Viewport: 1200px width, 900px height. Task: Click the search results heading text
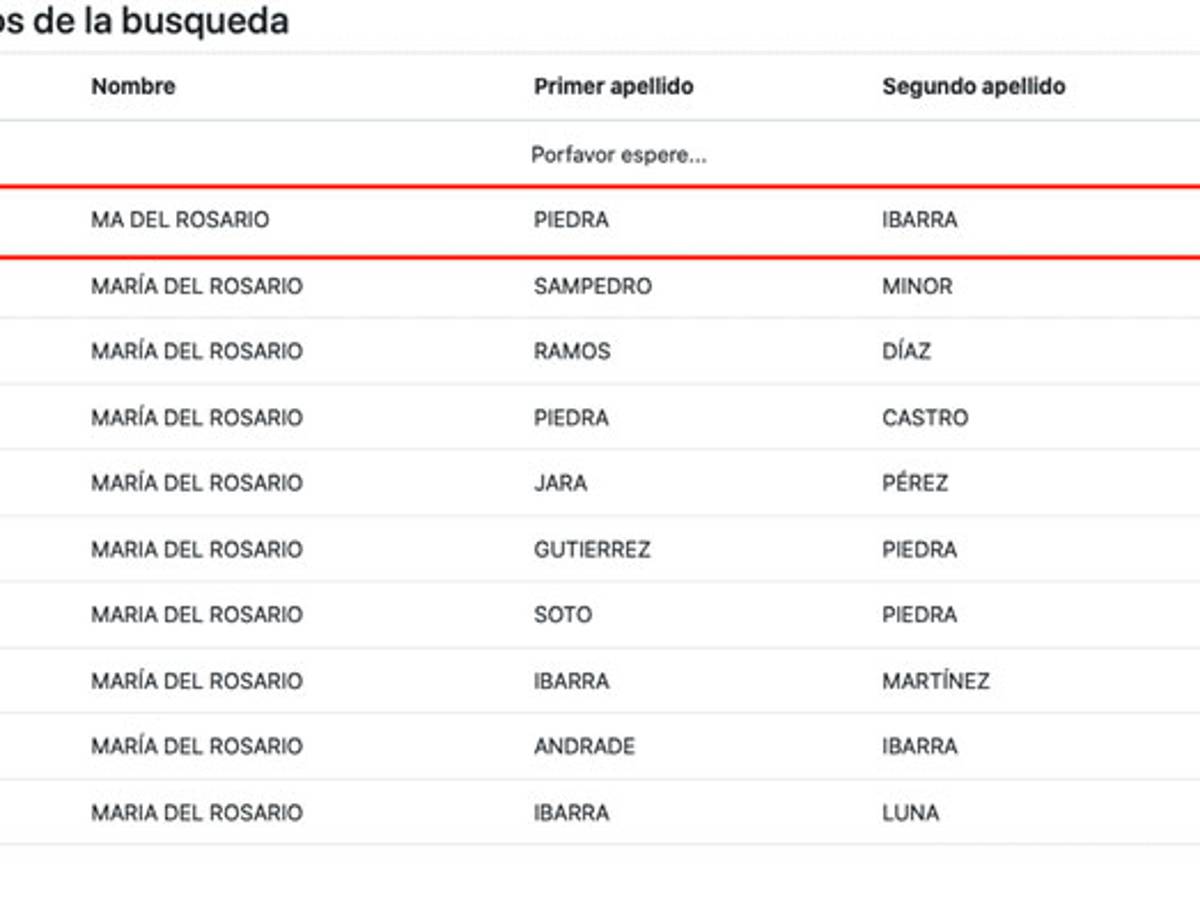tap(145, 20)
